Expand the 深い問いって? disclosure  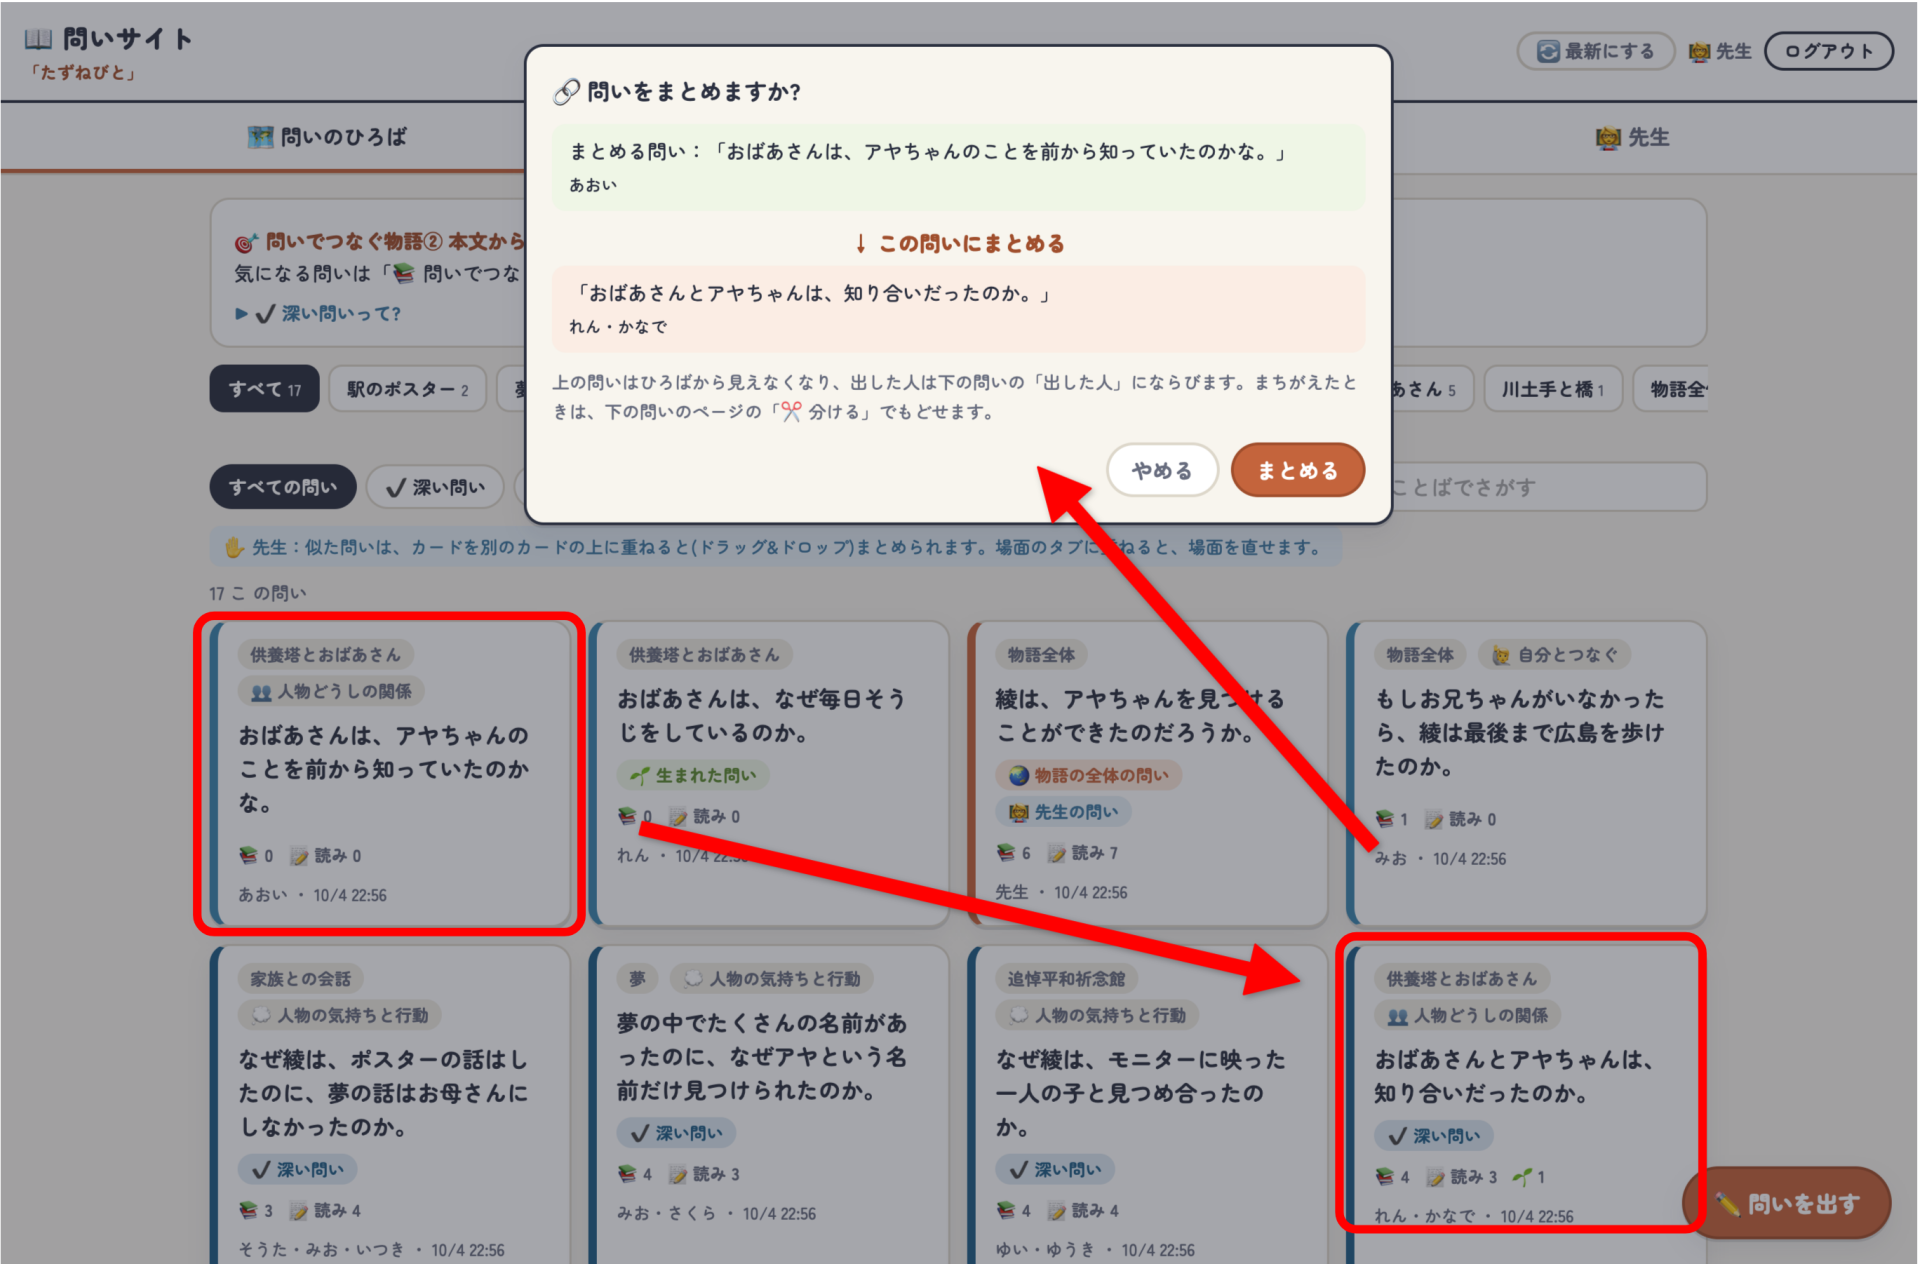pyautogui.click(x=318, y=313)
